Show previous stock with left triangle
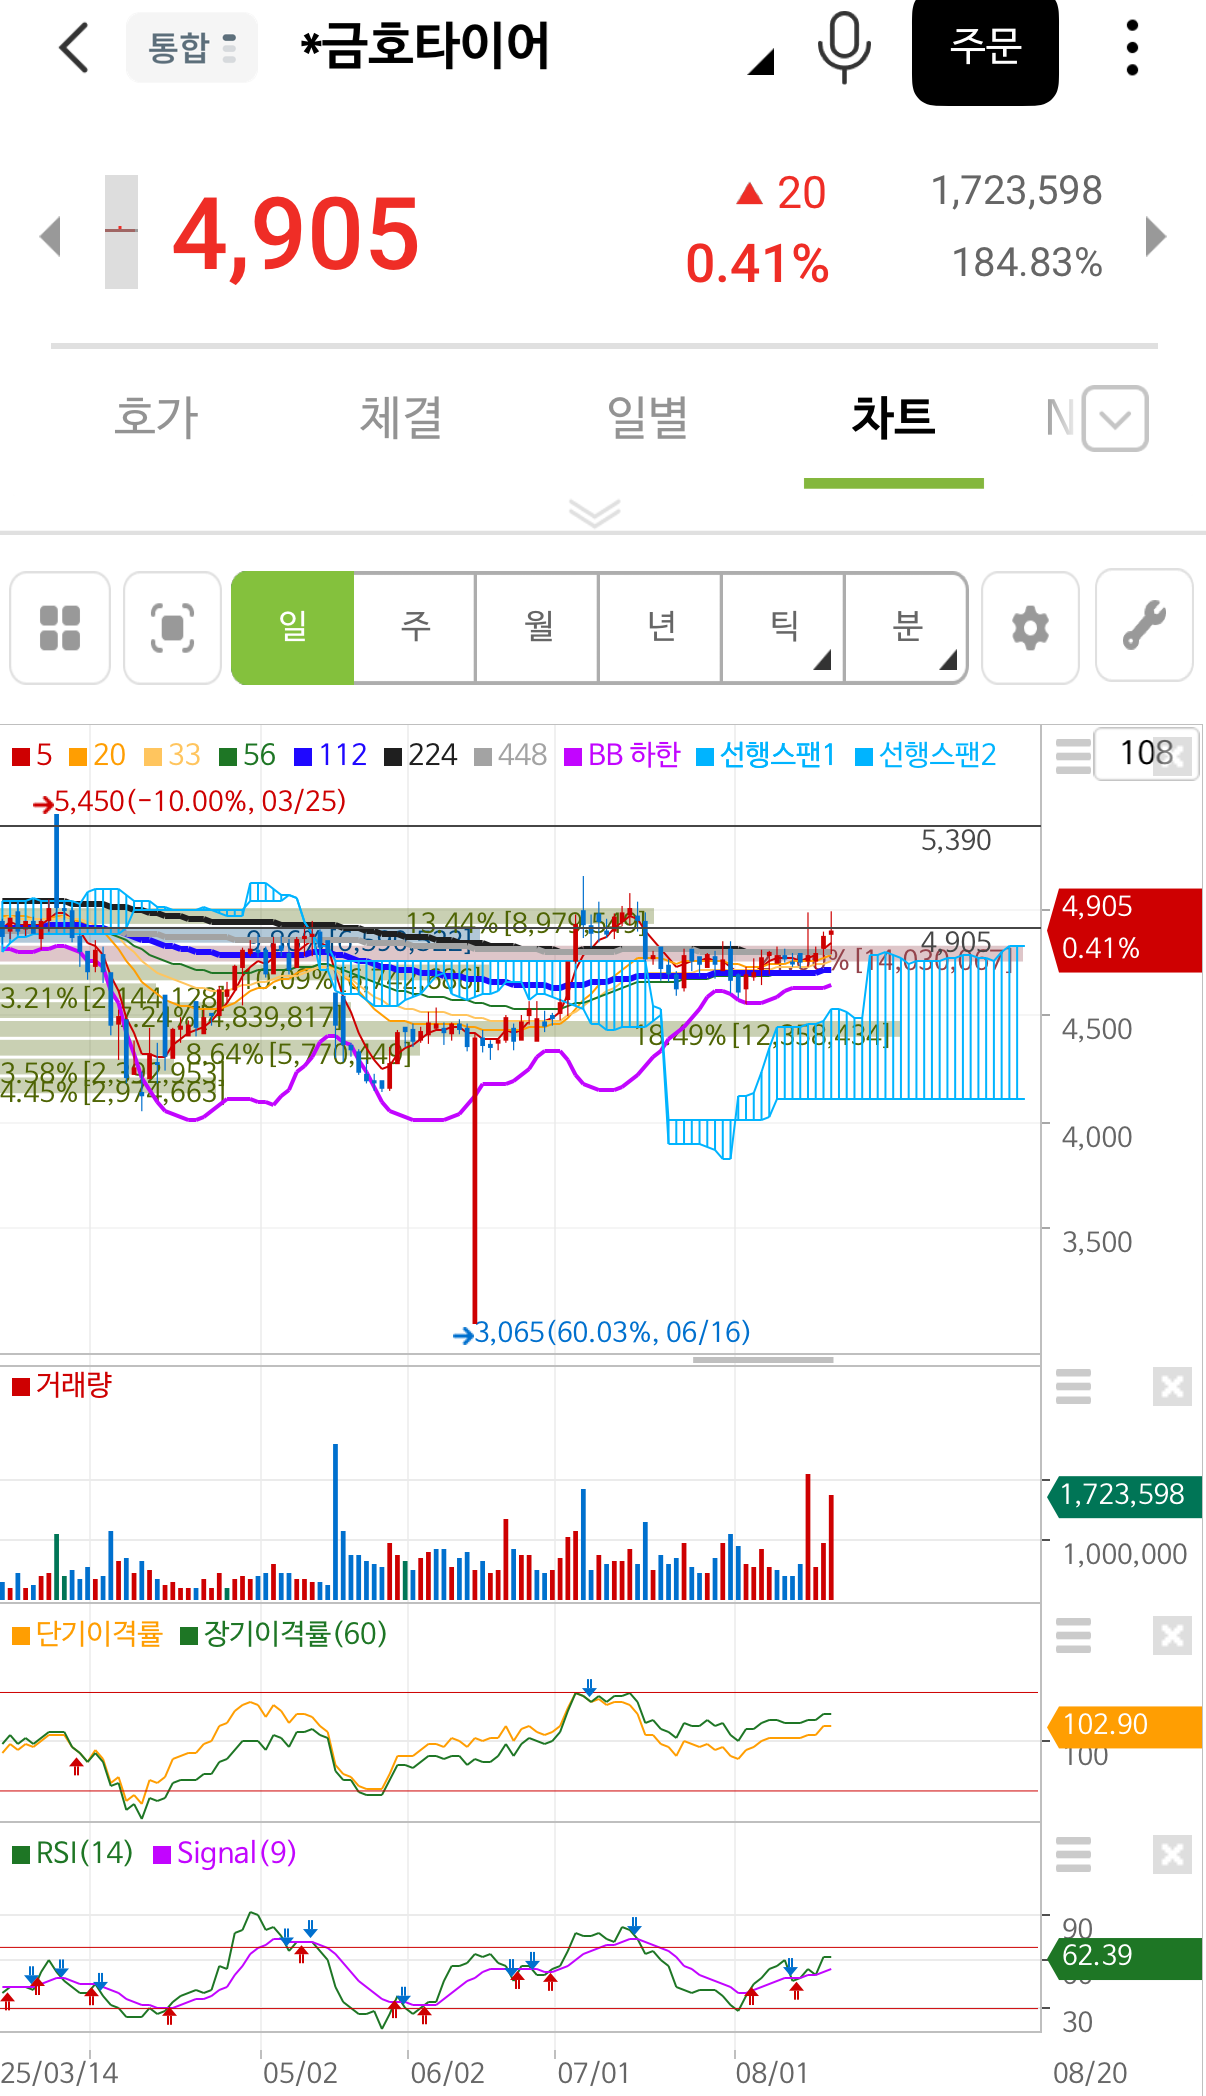1206x2096 pixels. (50, 237)
